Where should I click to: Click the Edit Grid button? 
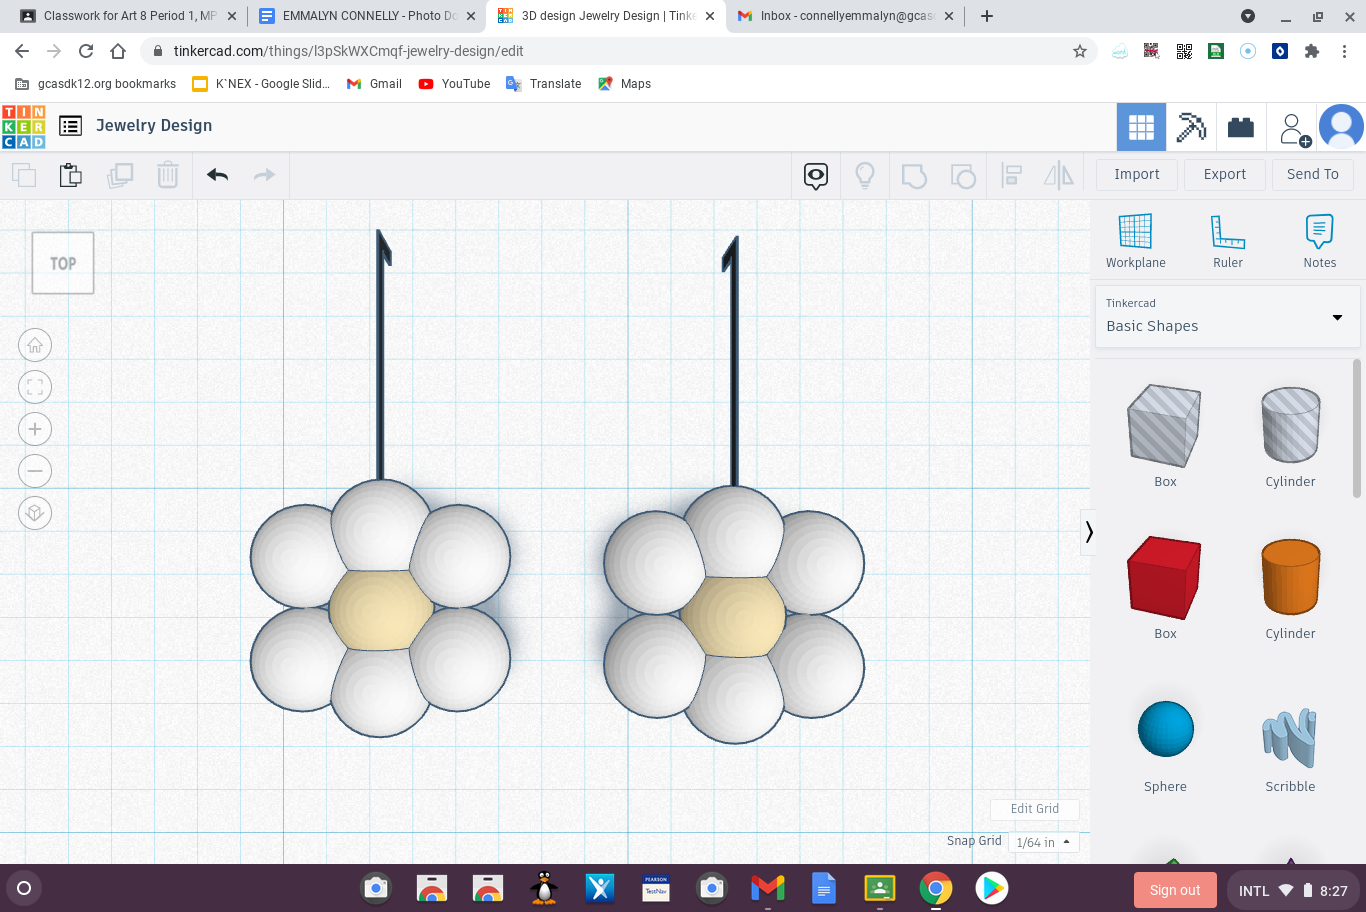(x=1035, y=809)
